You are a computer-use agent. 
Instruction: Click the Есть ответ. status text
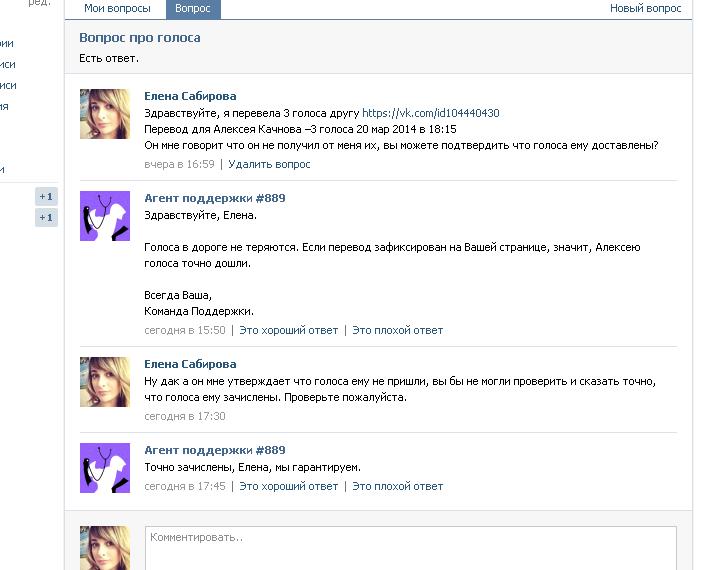[x=109, y=58]
